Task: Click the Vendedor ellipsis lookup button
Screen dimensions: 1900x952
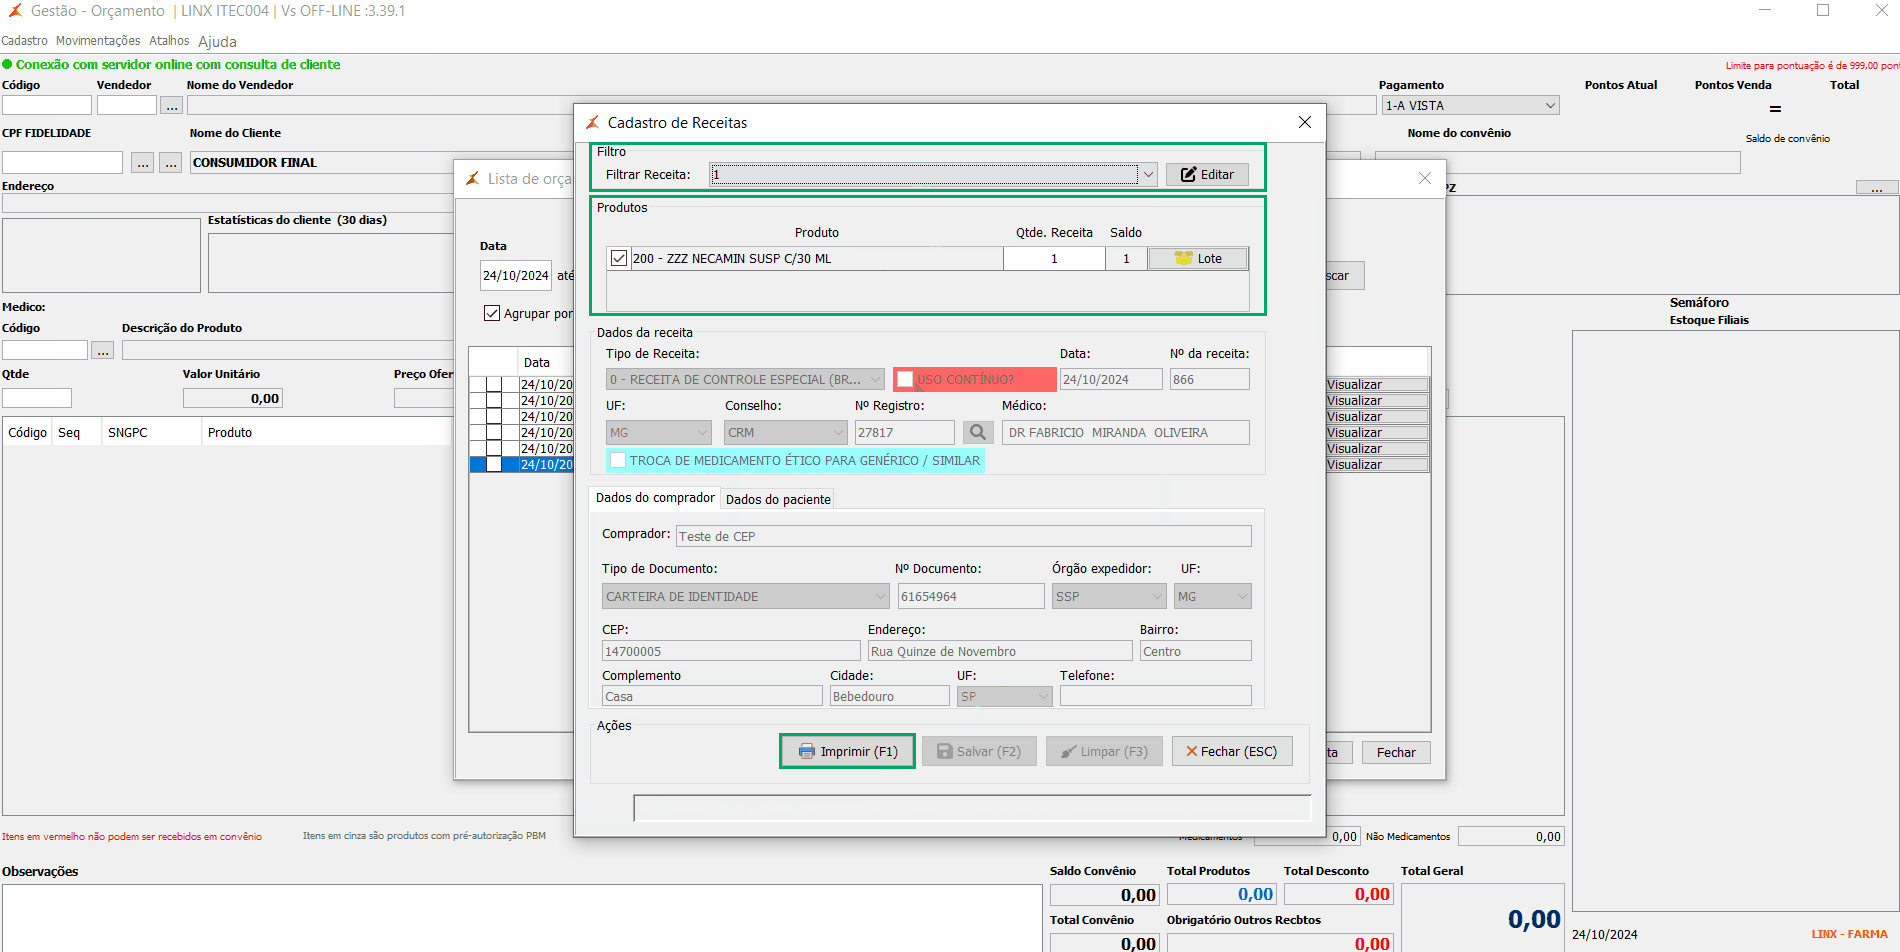Action: tap(172, 105)
